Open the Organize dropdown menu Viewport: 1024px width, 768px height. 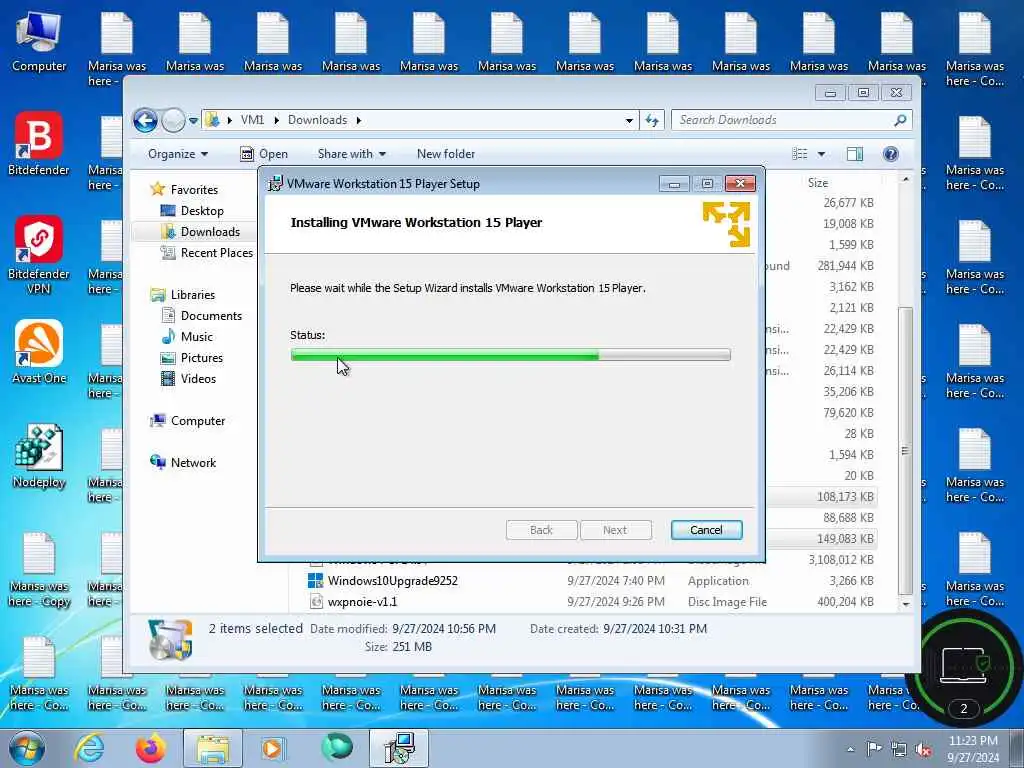point(178,154)
